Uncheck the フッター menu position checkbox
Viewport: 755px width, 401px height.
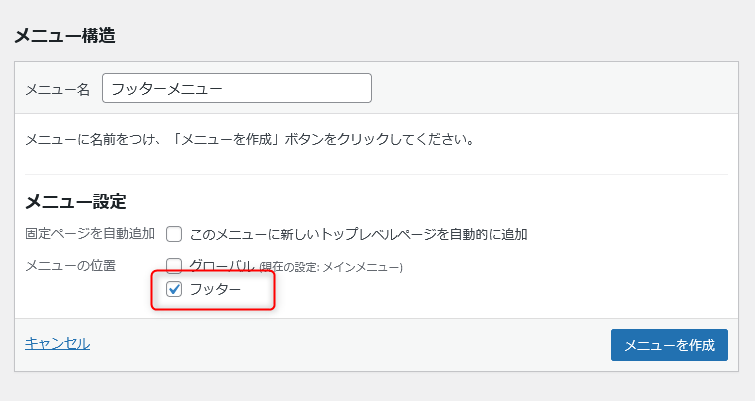pos(174,290)
